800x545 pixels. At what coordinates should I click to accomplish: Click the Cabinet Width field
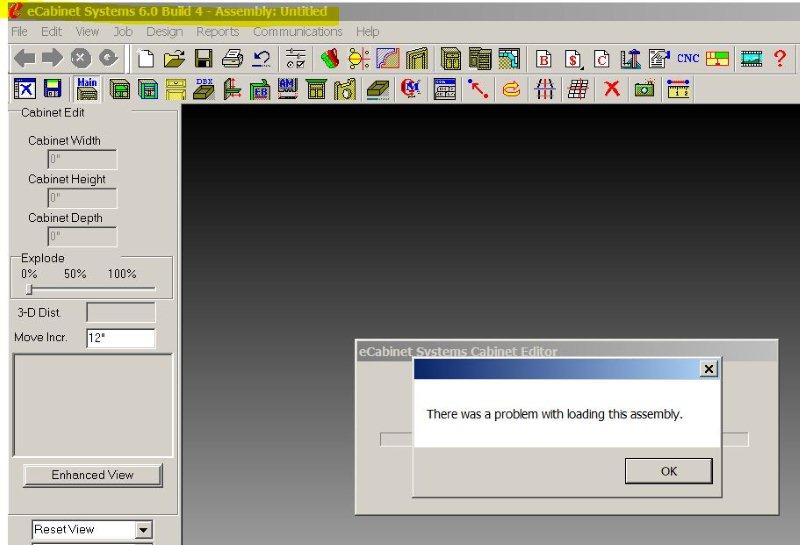[82, 159]
